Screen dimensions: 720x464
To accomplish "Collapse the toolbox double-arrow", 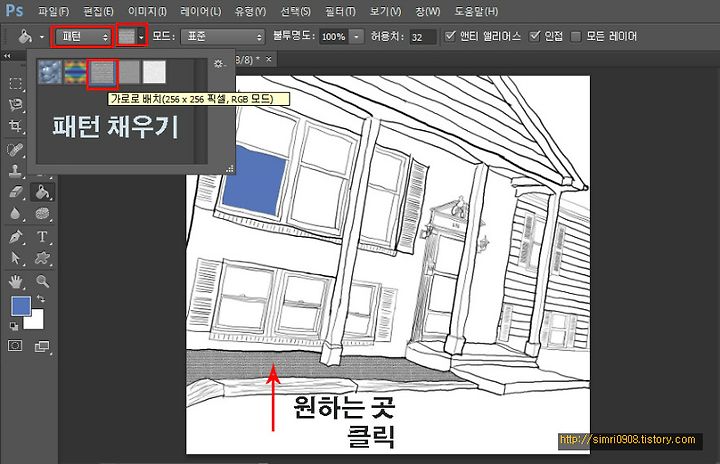I will tap(7, 56).
